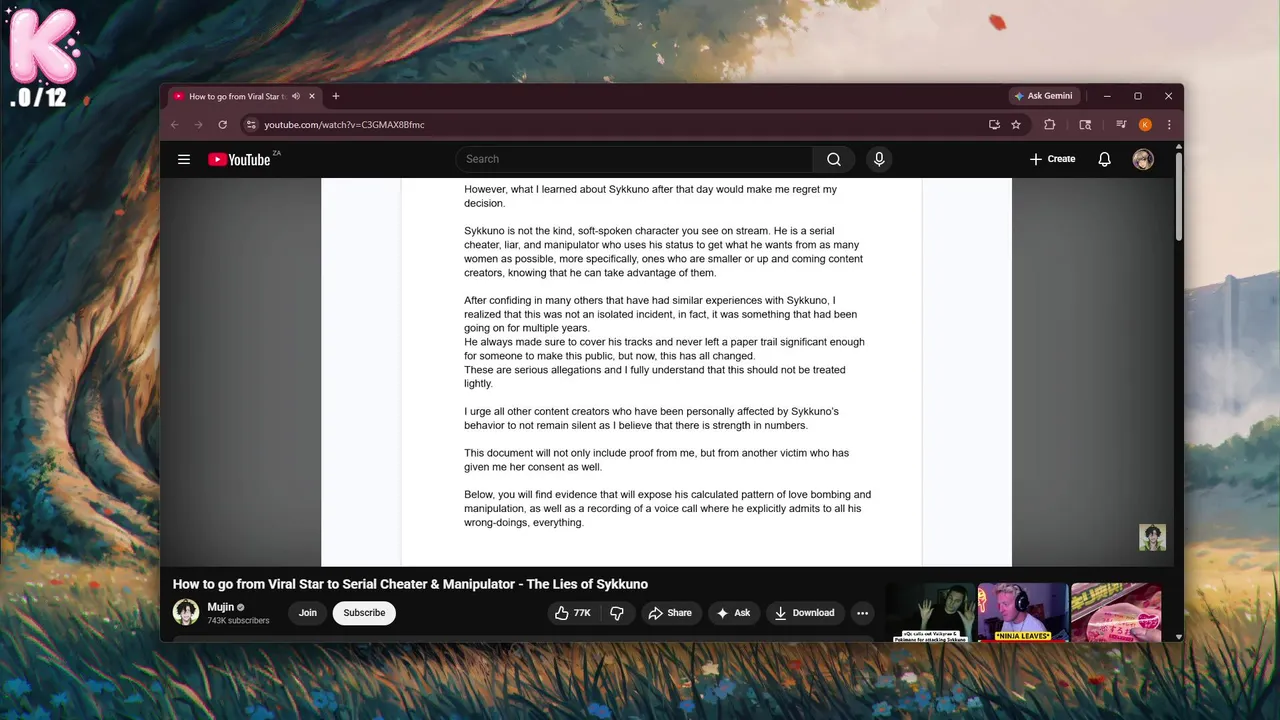The width and height of the screenshot is (1280, 720).
Task: Open the Chrome extensions puzzle icon
Action: click(1049, 125)
